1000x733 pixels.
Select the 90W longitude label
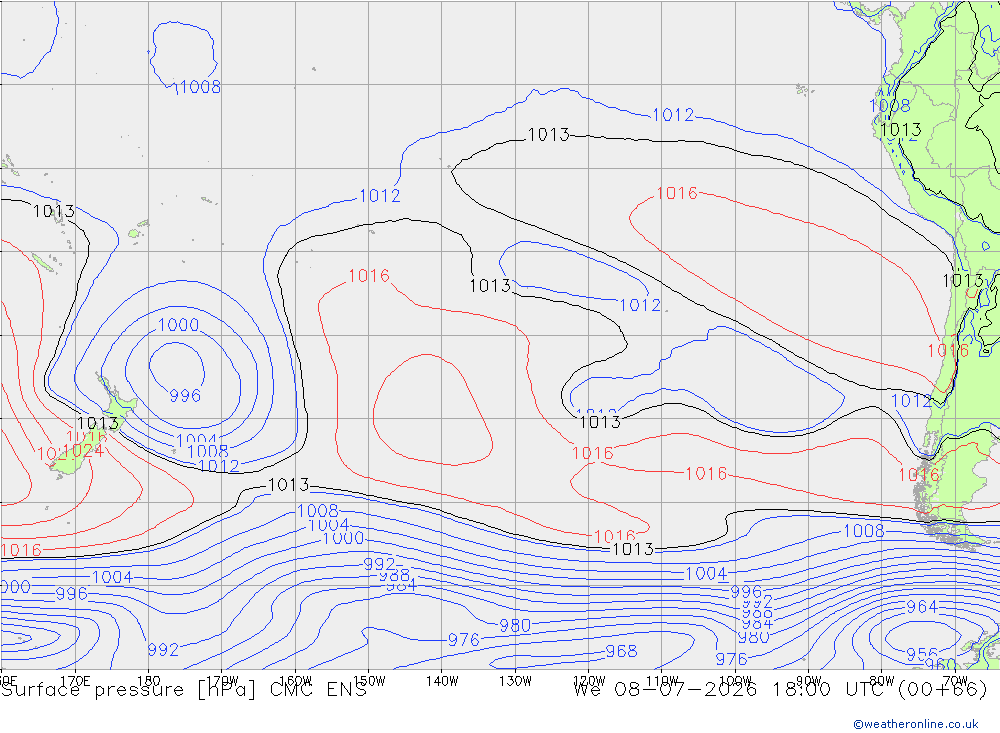809,681
